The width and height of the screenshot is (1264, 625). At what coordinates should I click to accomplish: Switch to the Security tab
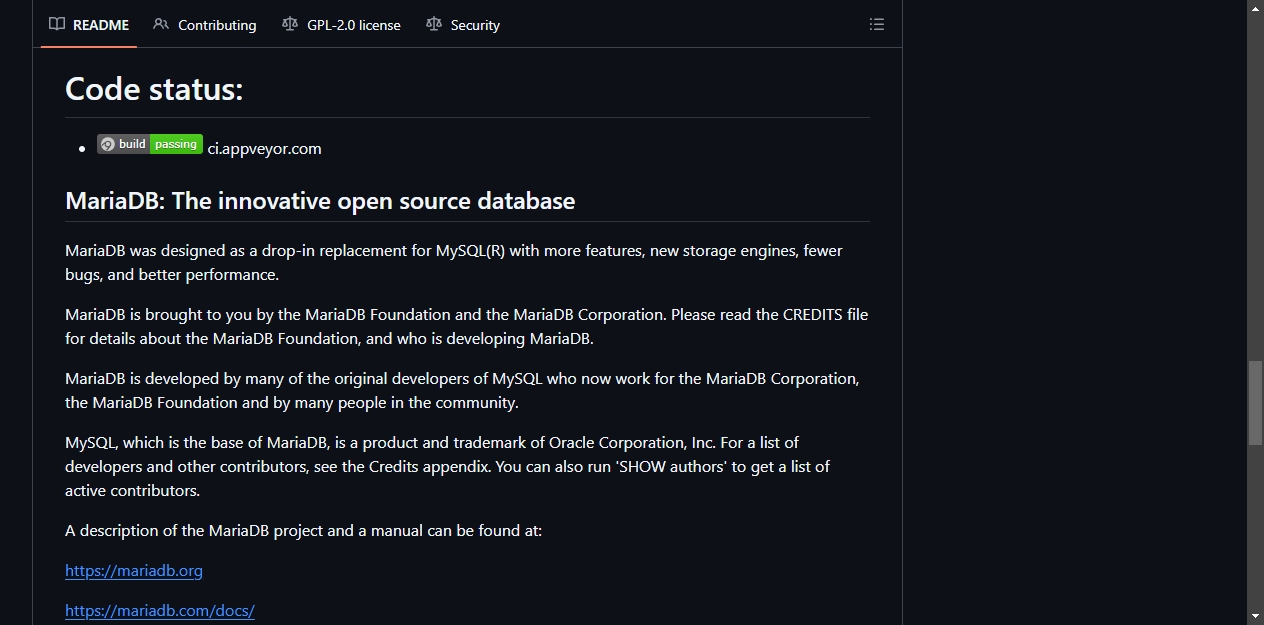tap(463, 25)
